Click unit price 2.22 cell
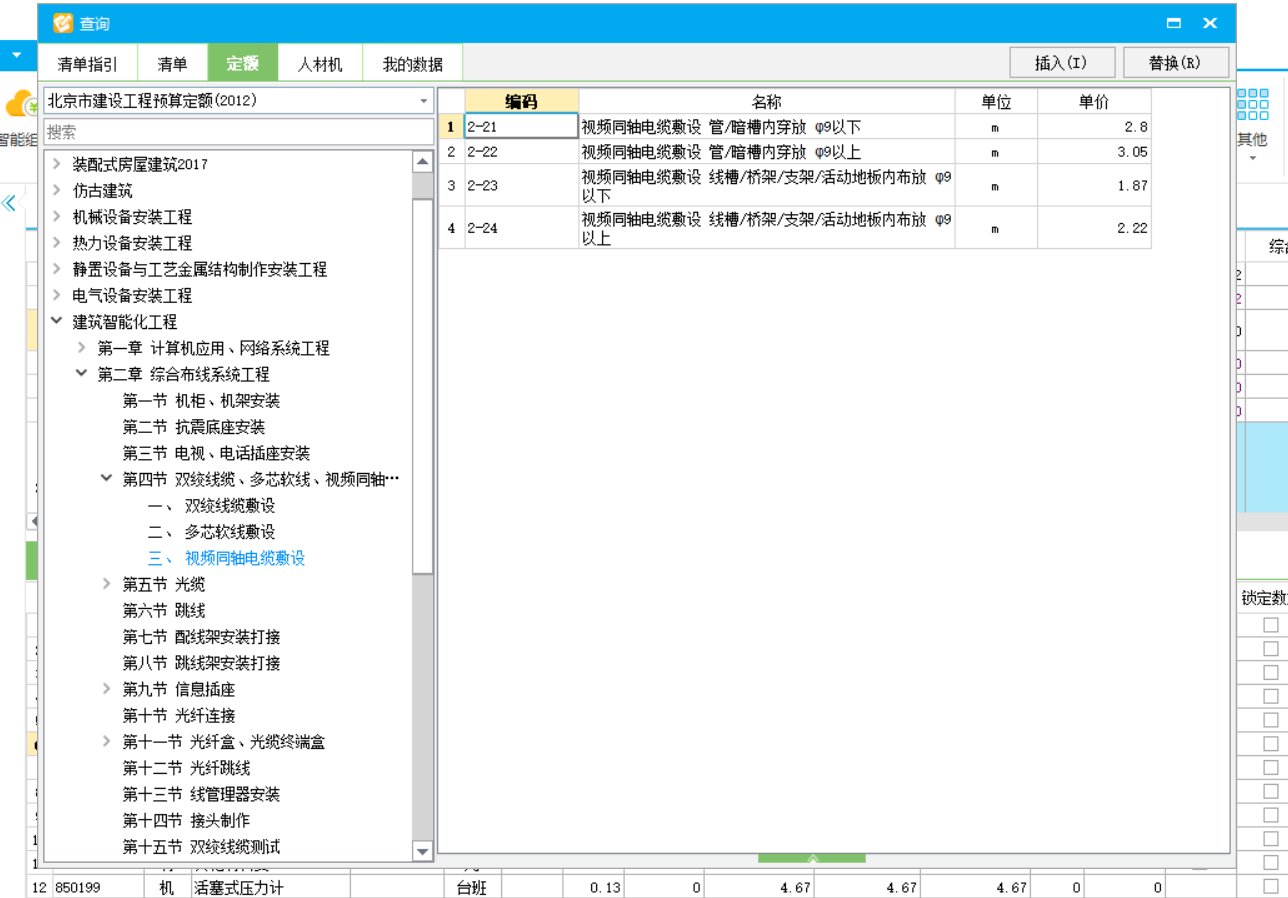The width and height of the screenshot is (1288, 898). 1094,228
